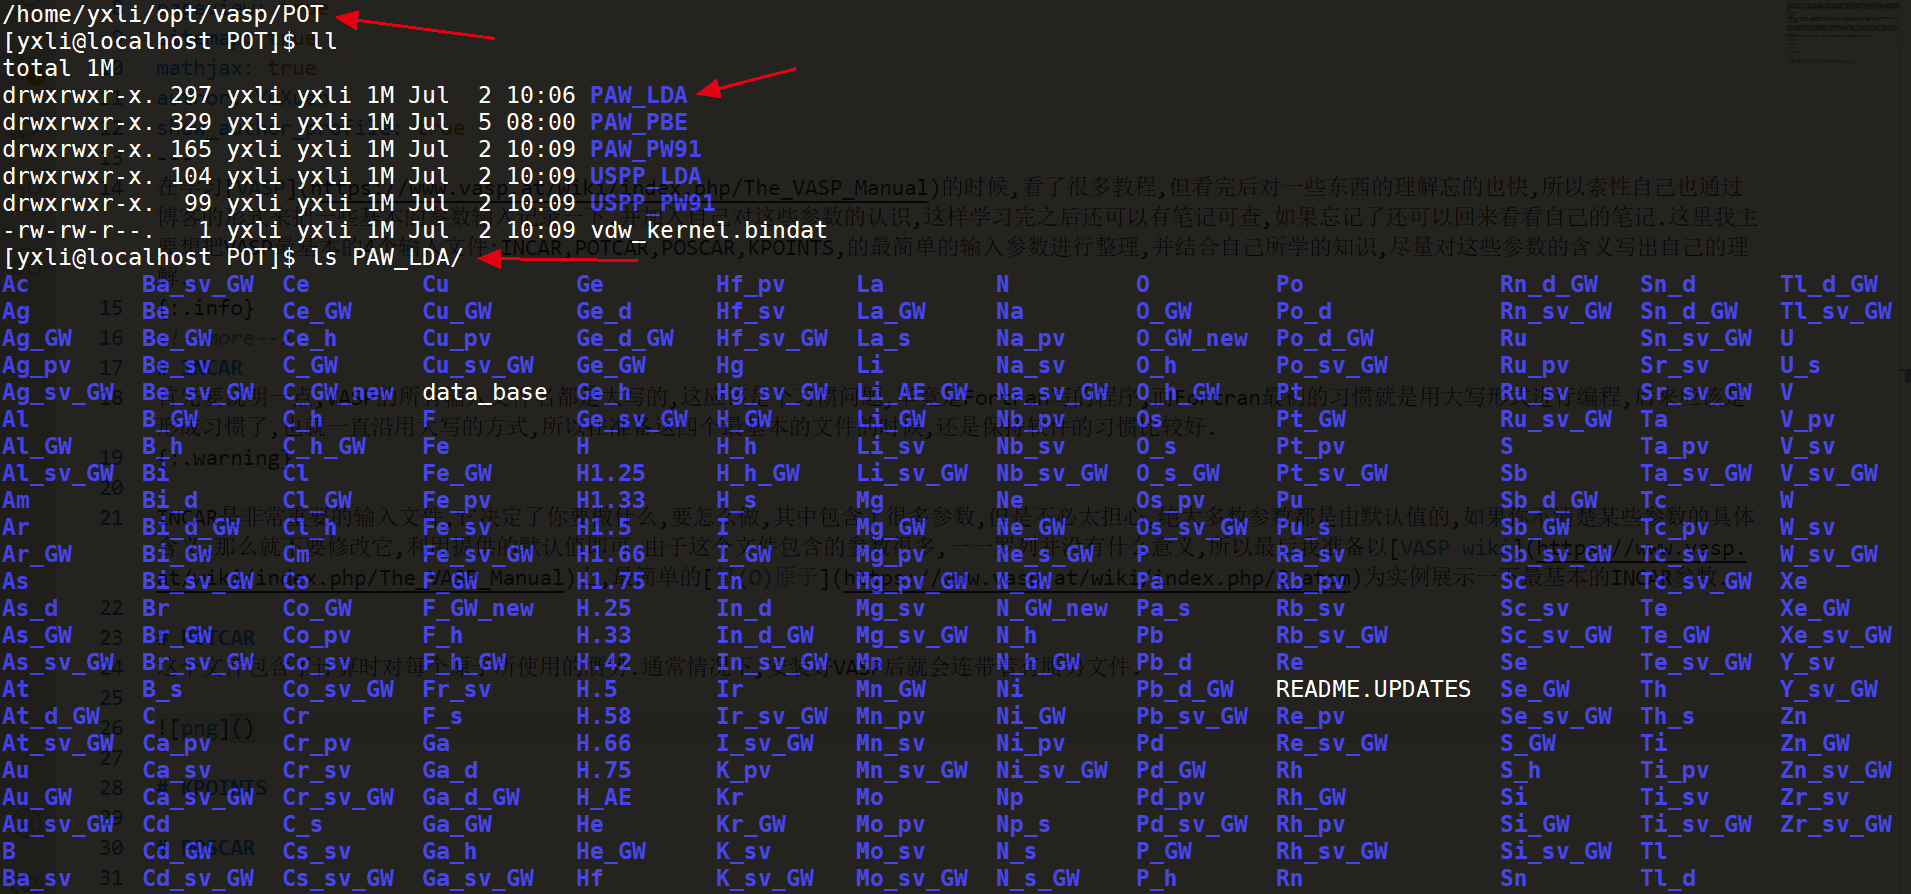
Task: Click the Rn_d_GW folder name
Action: tap(1549, 284)
